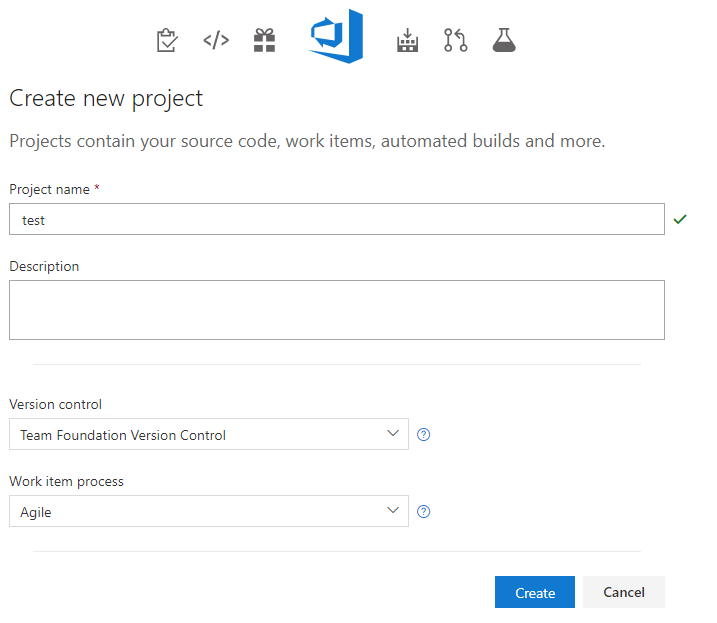Image resolution: width=717 pixels, height=623 pixels.
Task: Open help info for Version control
Action: [423, 435]
